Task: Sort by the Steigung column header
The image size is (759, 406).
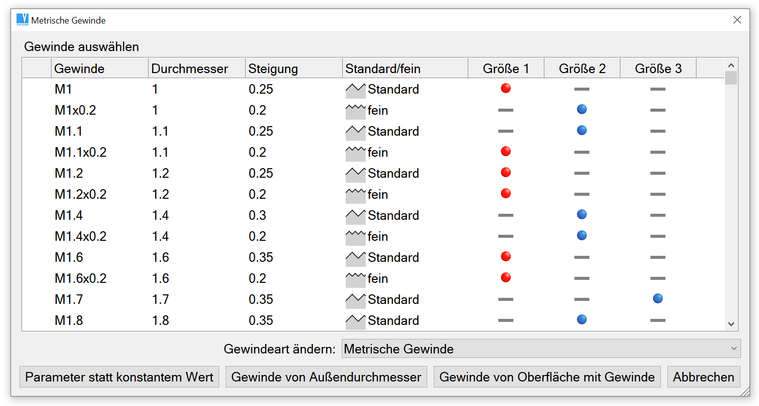Action: (292, 68)
